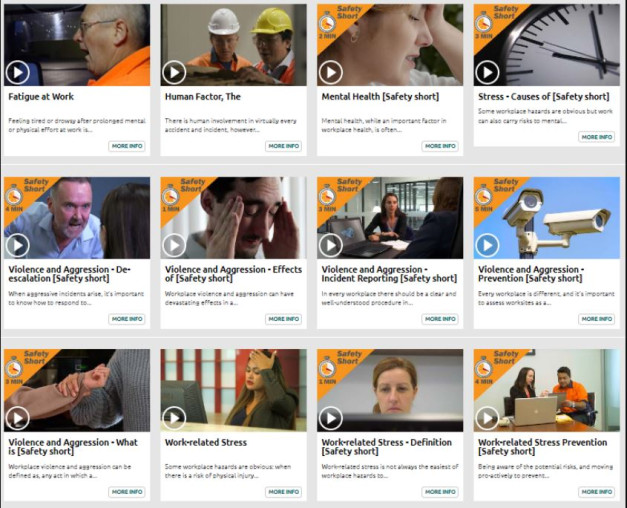The width and height of the screenshot is (627, 508).
Task: Play the Stress Causes of clock video
Action: click(x=487, y=72)
